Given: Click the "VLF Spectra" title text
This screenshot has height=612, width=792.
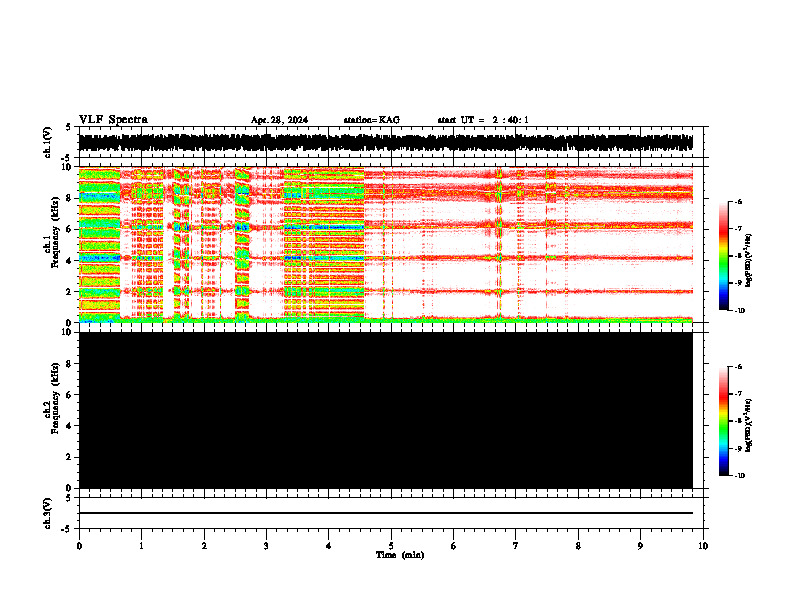Looking at the screenshot, I should pyautogui.click(x=113, y=120).
